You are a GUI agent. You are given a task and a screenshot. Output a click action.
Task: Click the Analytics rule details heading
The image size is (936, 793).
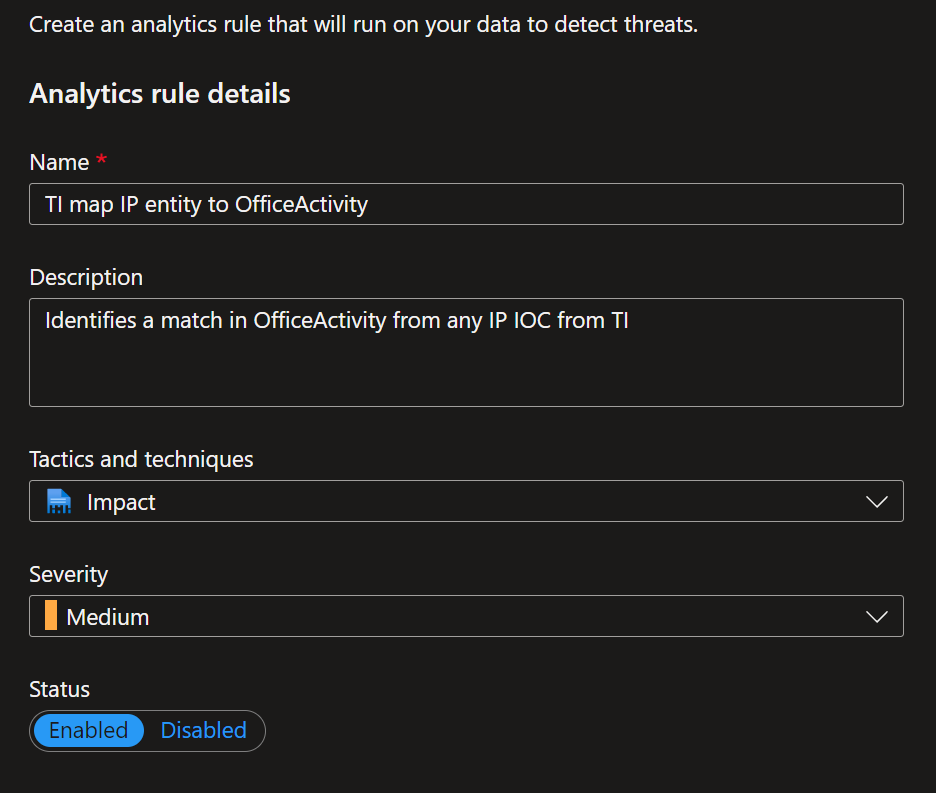point(160,94)
